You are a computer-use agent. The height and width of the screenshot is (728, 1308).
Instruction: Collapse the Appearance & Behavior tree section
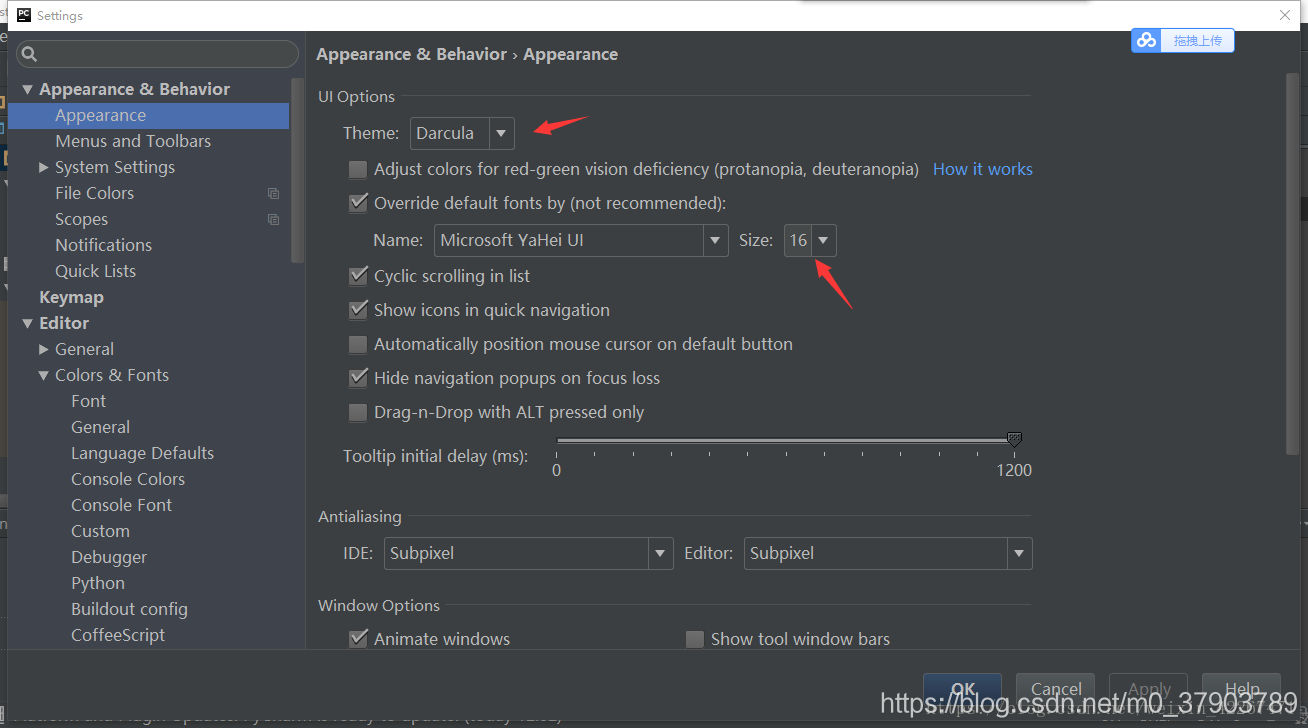[x=27, y=90]
